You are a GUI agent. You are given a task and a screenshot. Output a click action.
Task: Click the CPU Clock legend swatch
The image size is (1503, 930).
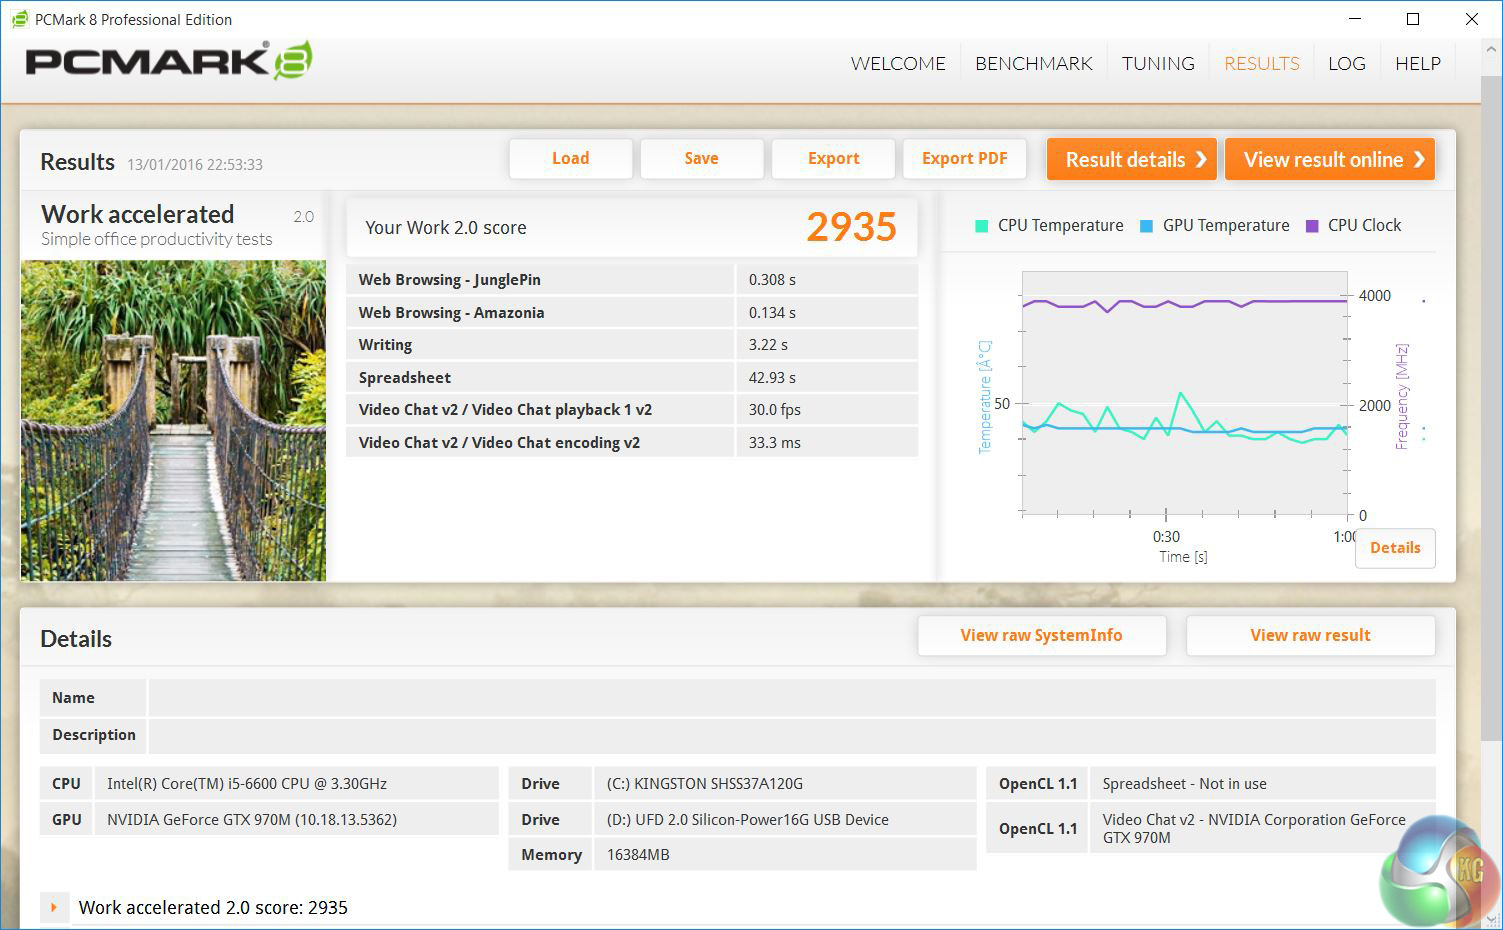point(1312,226)
